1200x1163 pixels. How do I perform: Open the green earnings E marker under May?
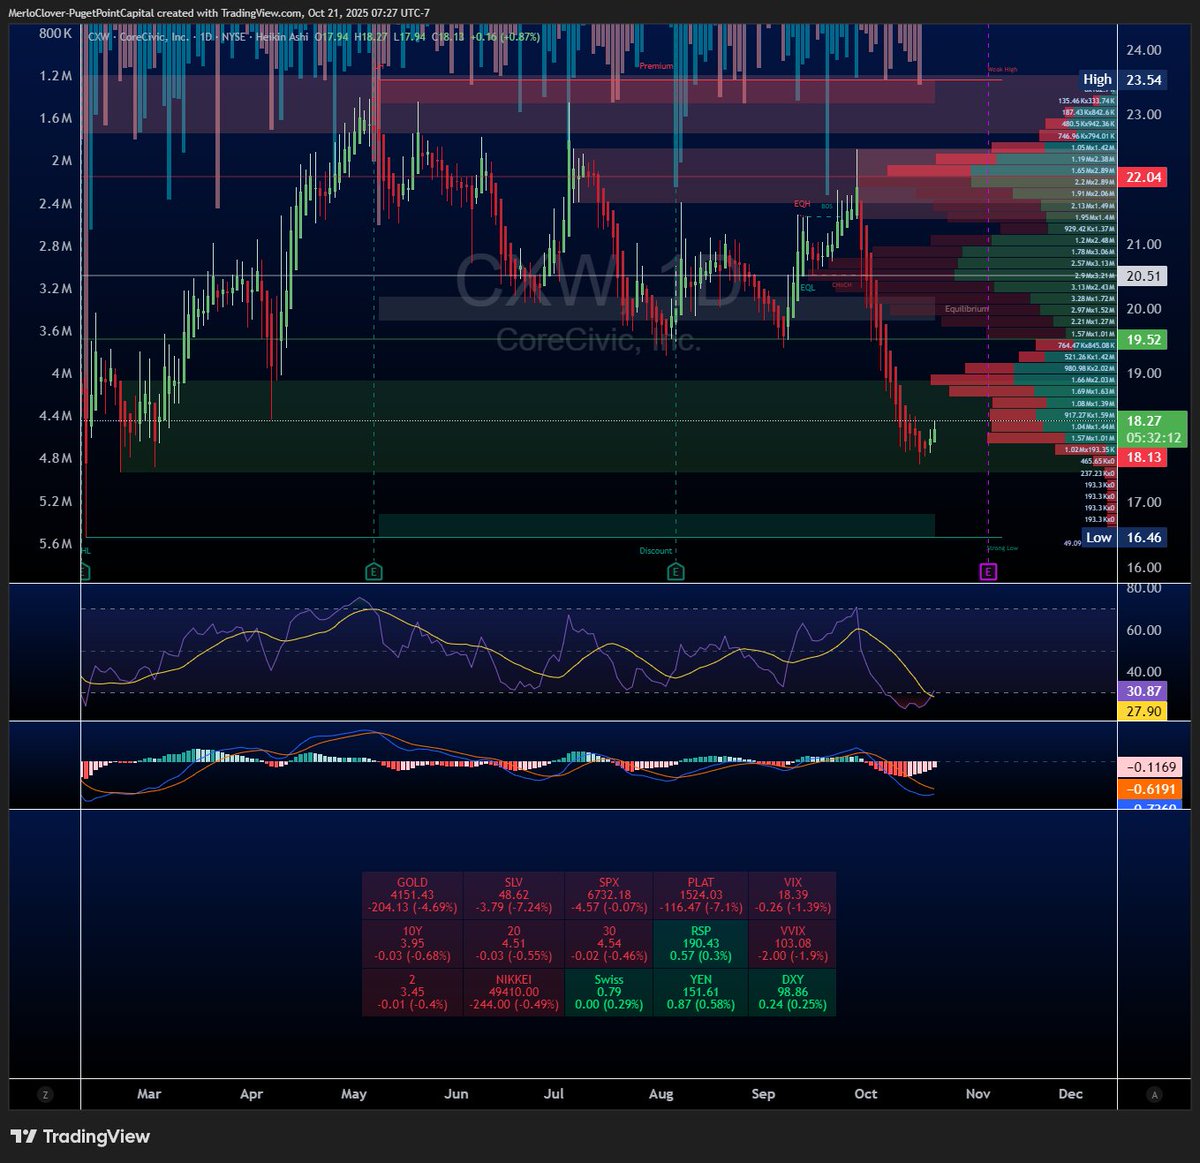[x=374, y=572]
